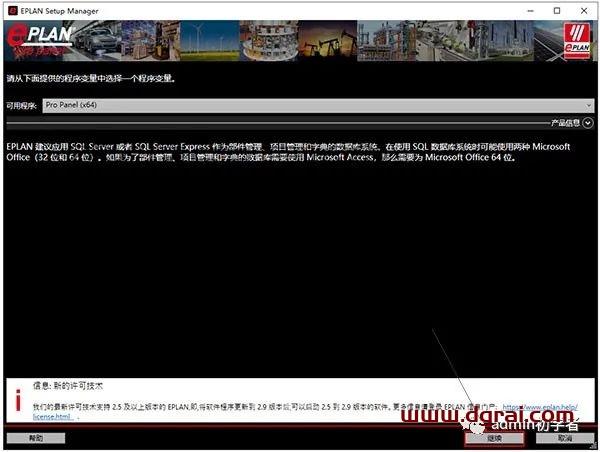Click the 帮助 help button
Image resolution: width=600 pixels, height=452 pixels.
(36, 438)
